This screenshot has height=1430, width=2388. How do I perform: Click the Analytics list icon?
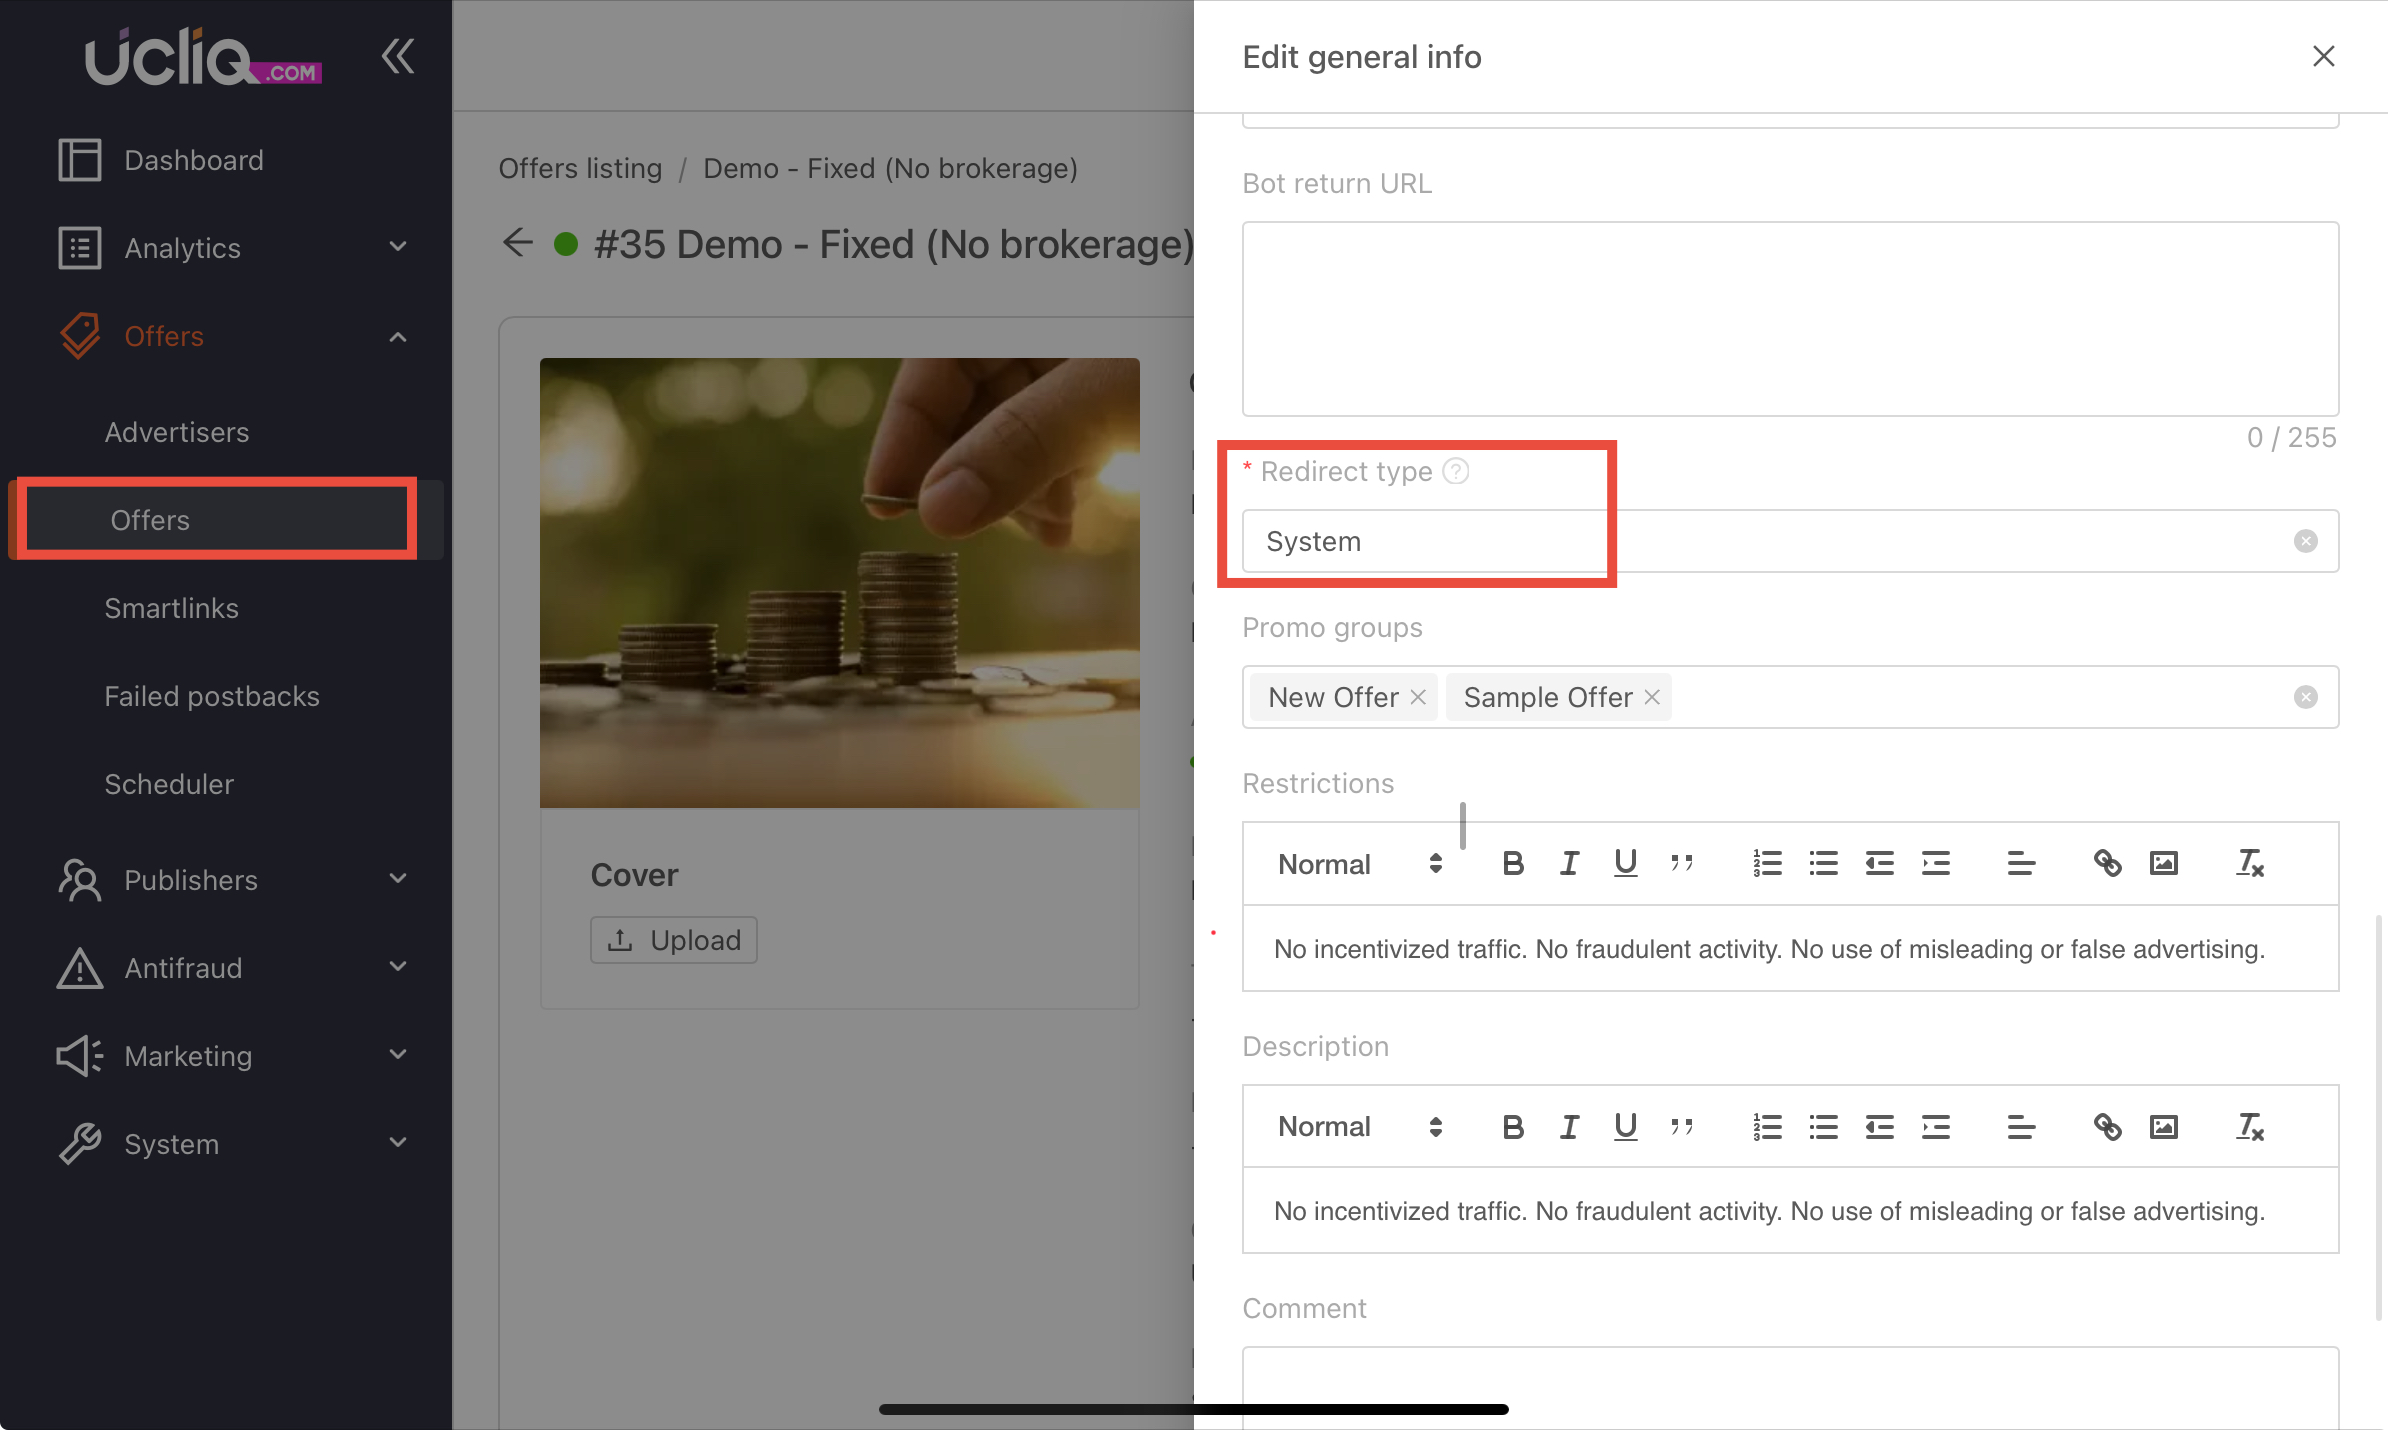coord(80,248)
